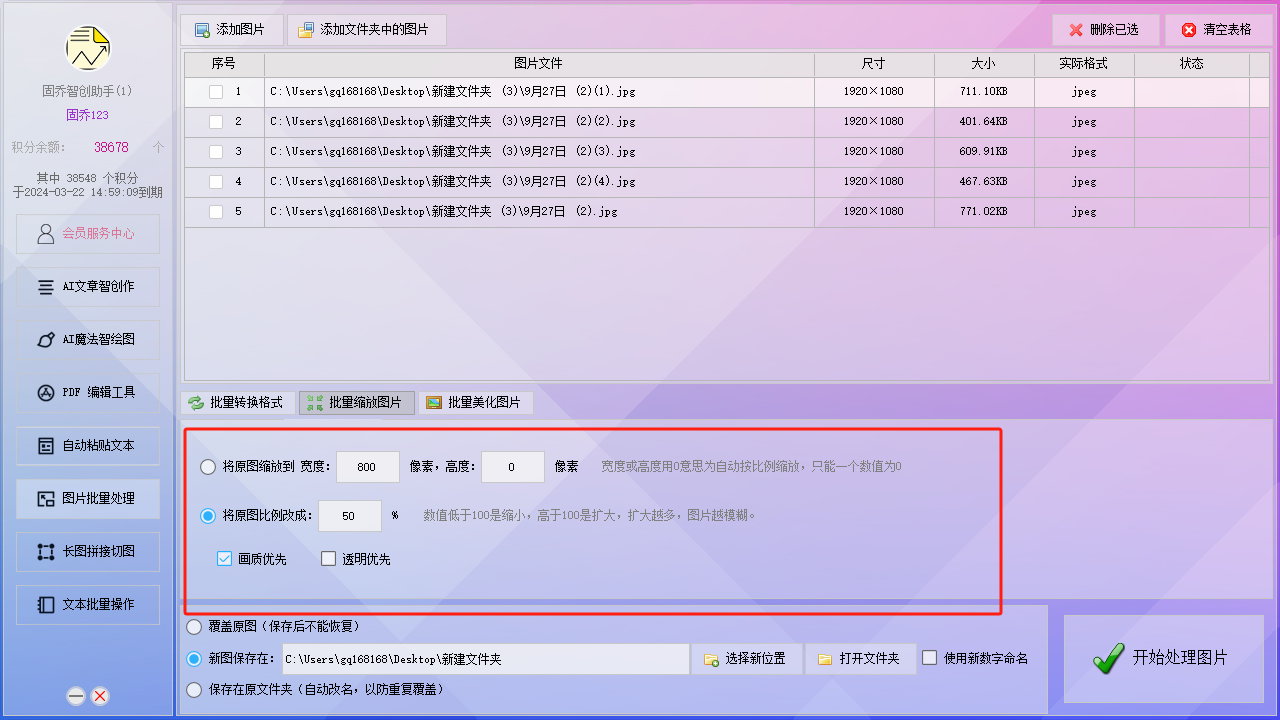Switch to 批量美化图片 tab
This screenshot has height=720, width=1280.
point(475,403)
